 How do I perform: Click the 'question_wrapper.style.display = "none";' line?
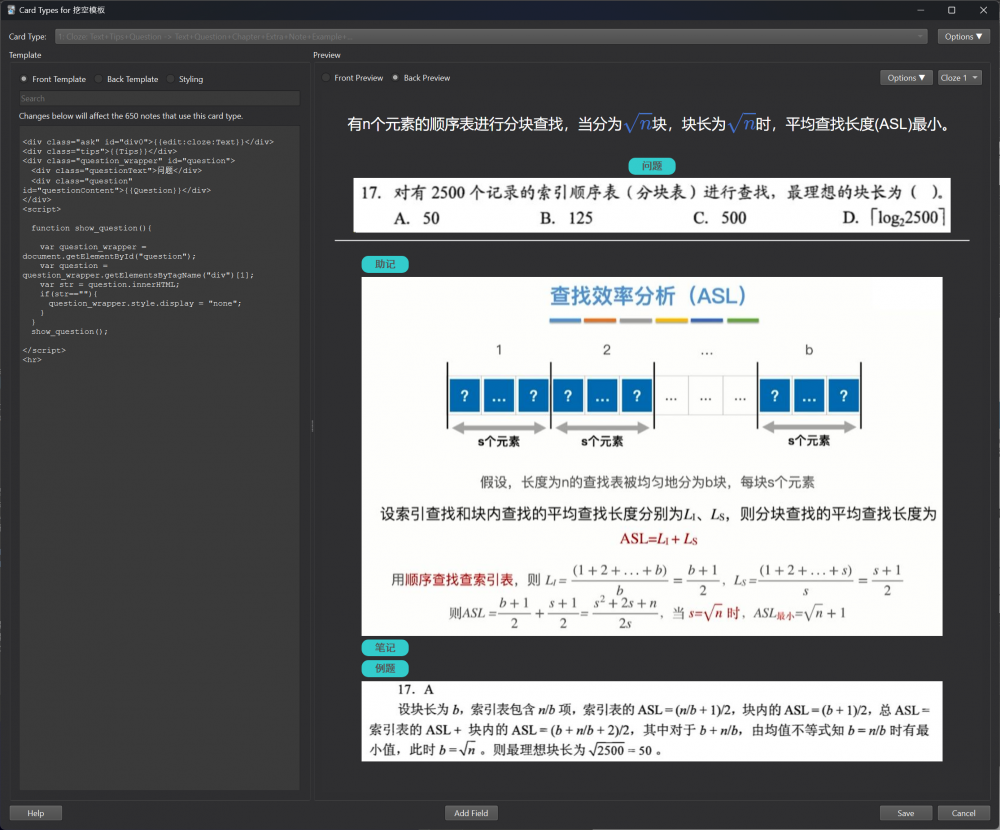(145, 304)
